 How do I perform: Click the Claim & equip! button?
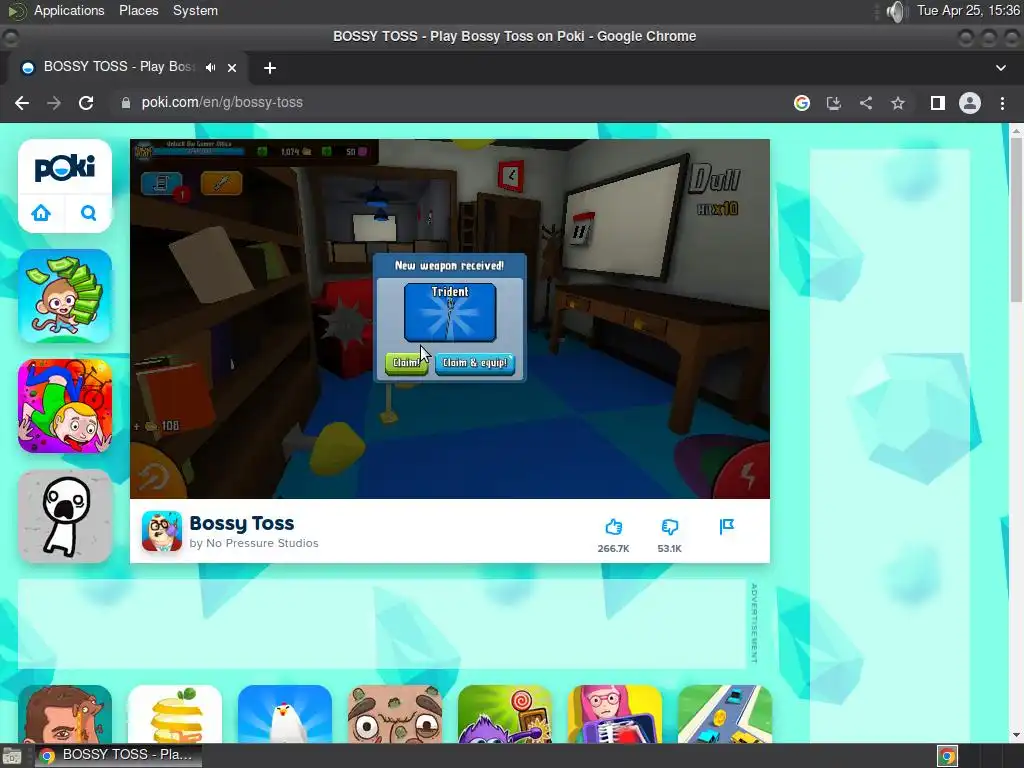475,363
